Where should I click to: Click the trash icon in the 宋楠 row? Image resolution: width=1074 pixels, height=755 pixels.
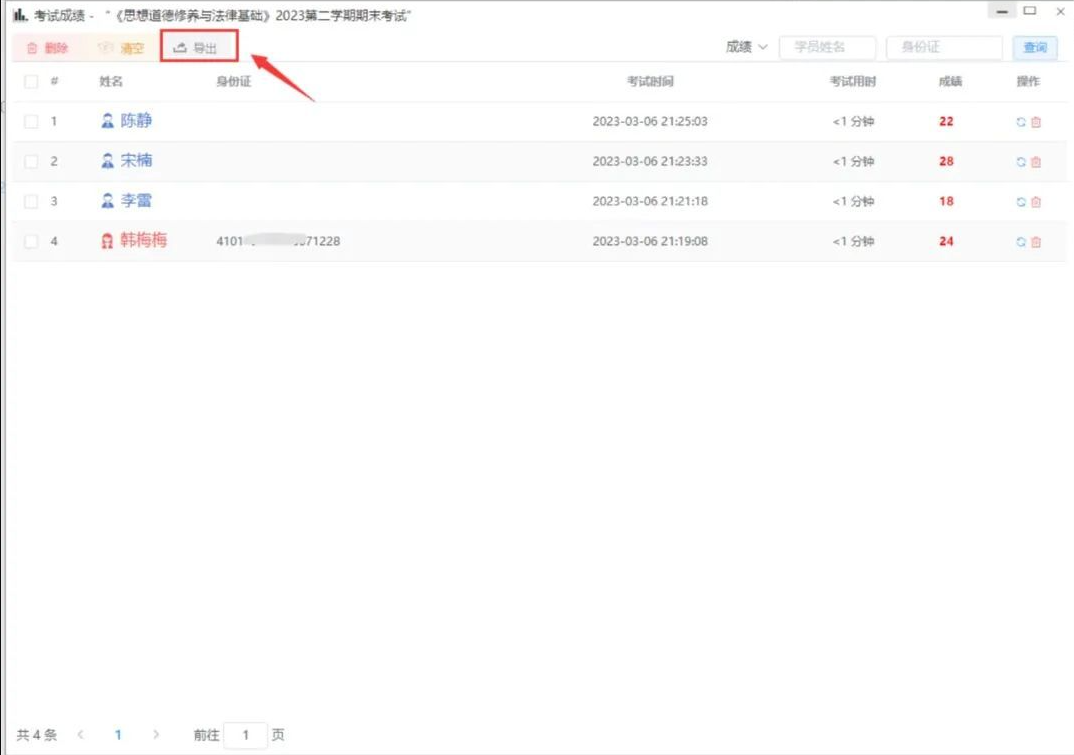point(1036,162)
